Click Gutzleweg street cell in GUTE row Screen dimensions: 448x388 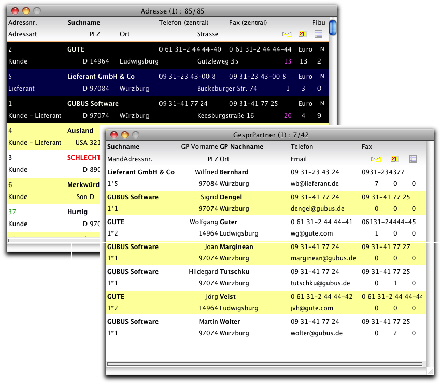[x=217, y=62]
